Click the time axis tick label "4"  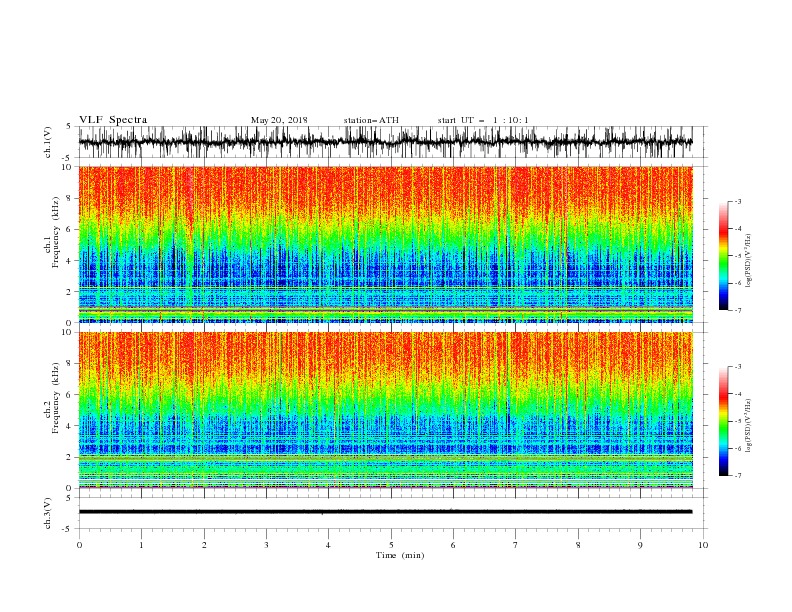(328, 545)
